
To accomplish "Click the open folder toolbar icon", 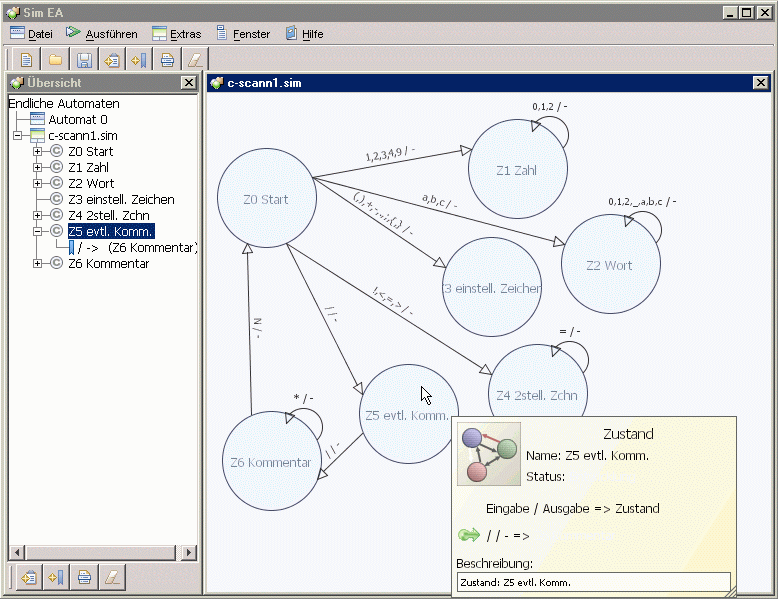I will coord(56,60).
